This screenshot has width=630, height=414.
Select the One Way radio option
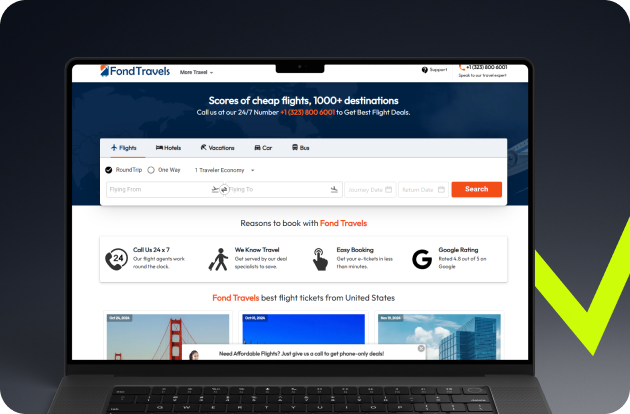tap(151, 170)
